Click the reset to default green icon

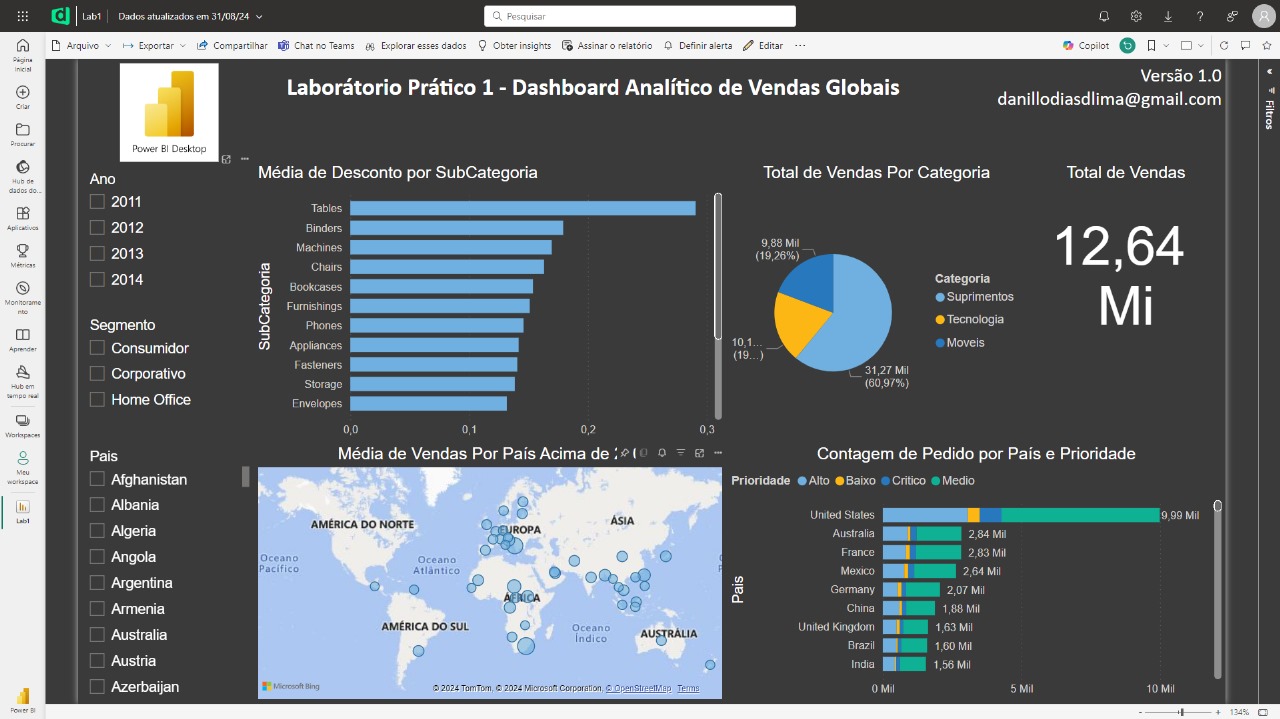coord(1127,45)
